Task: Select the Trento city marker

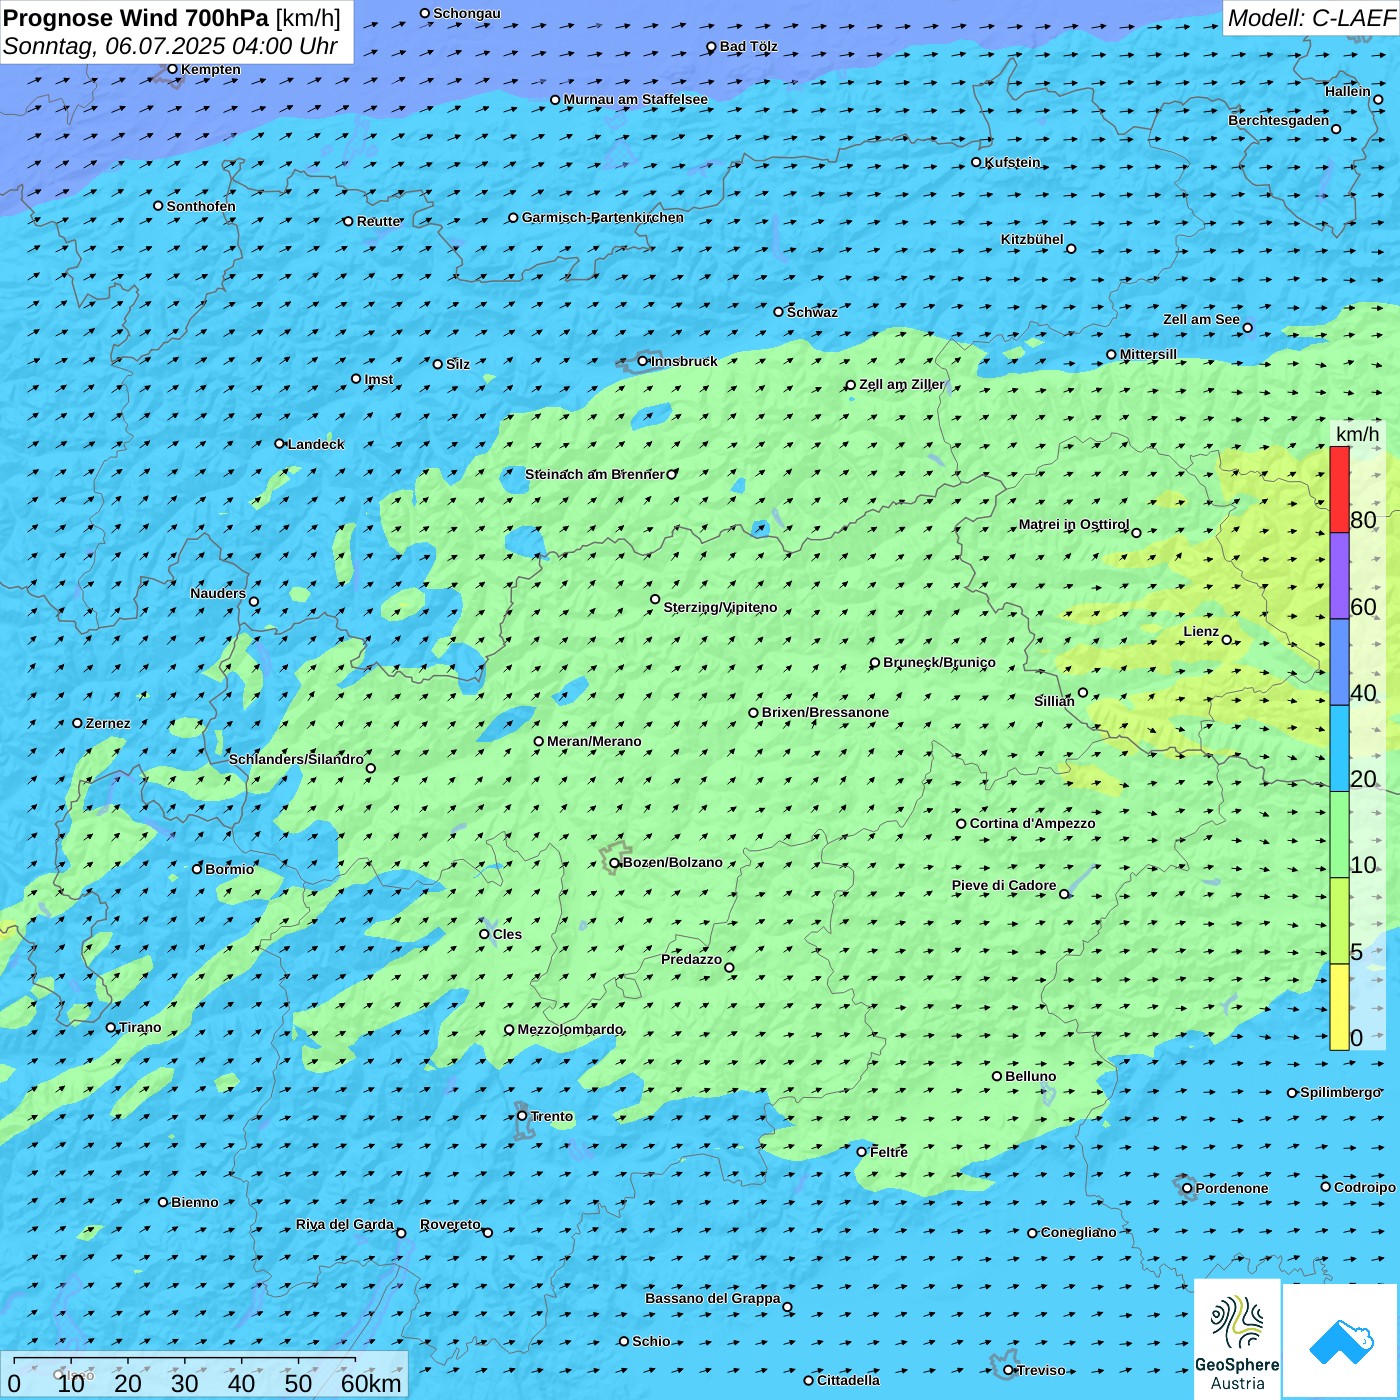Action: (x=522, y=1116)
